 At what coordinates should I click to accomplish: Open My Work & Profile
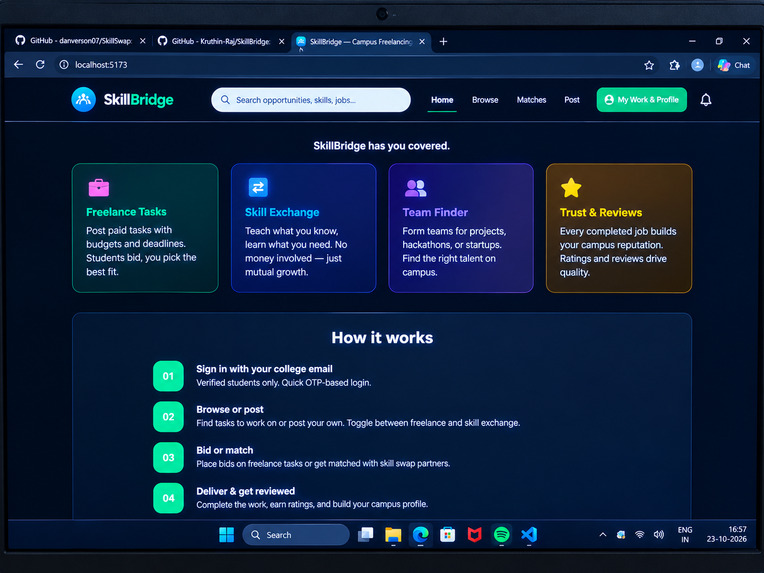point(642,100)
